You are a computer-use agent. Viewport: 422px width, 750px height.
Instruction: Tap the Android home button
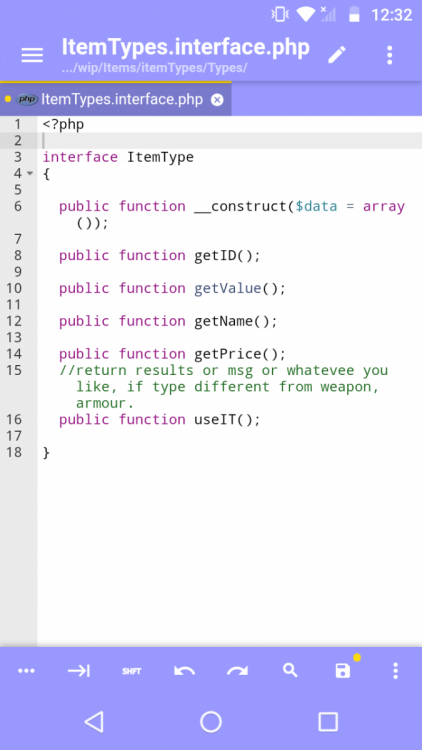211,721
